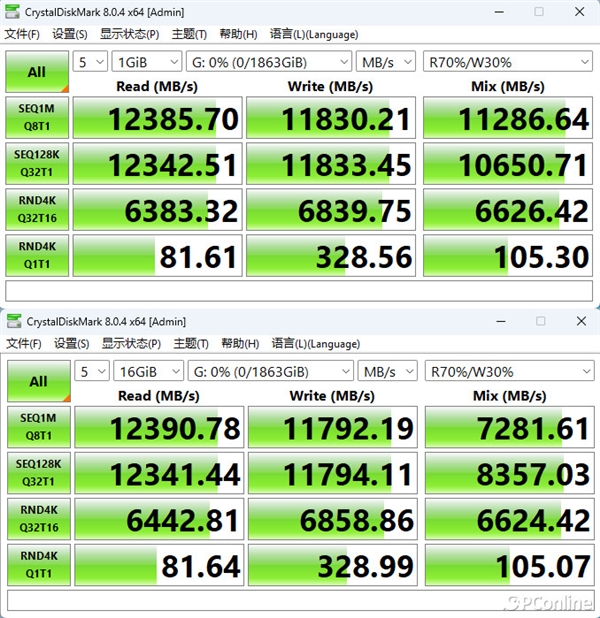The width and height of the screenshot is (600, 618).
Task: Click mix result 7281.61
Action: click(510, 427)
